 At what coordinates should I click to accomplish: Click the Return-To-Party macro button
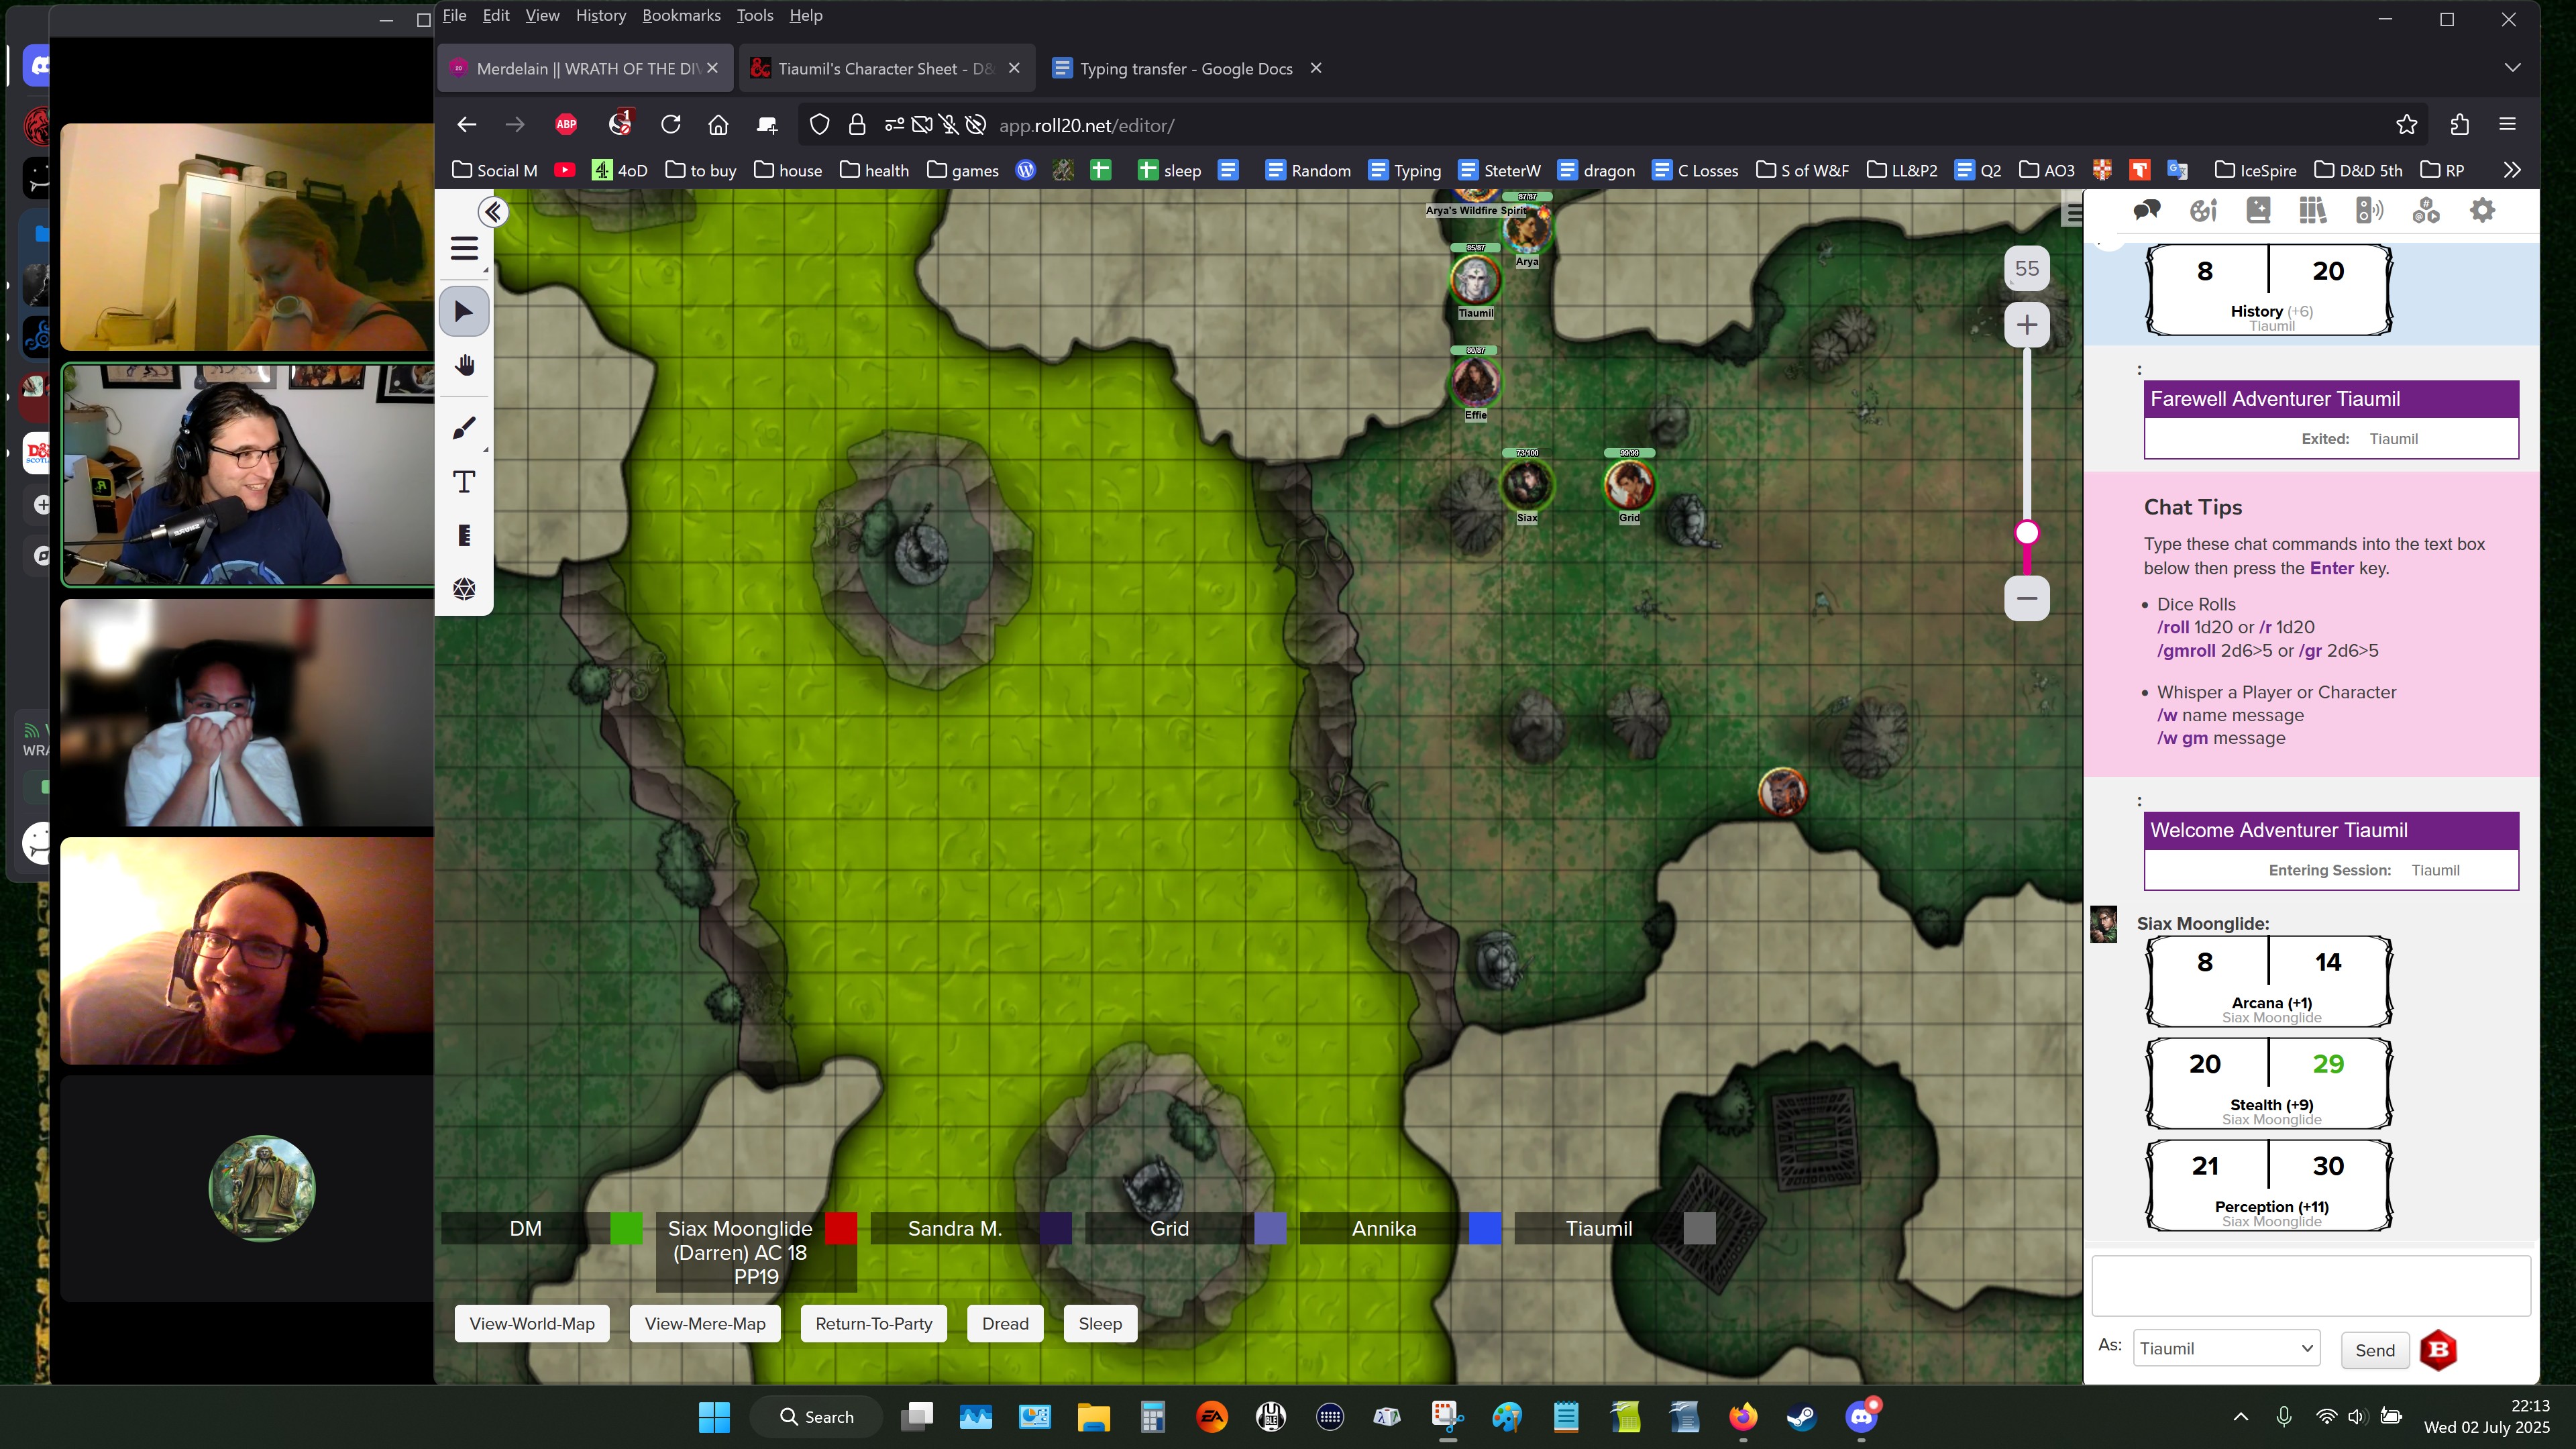pos(873,1323)
